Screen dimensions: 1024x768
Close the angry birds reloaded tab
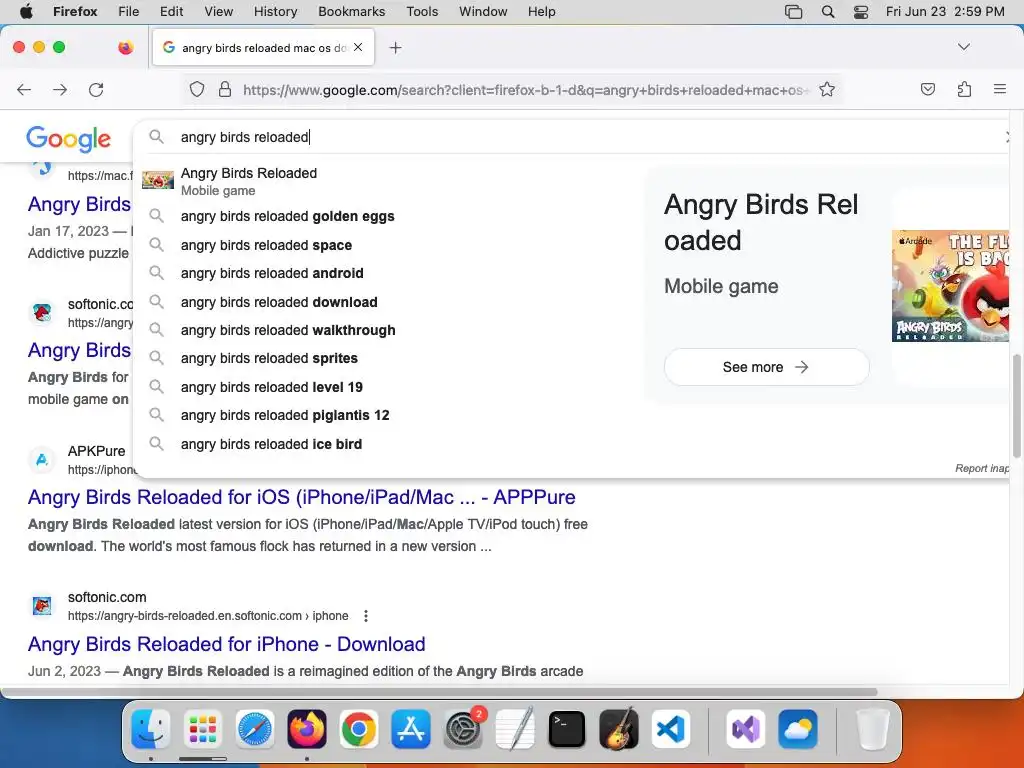pos(358,47)
